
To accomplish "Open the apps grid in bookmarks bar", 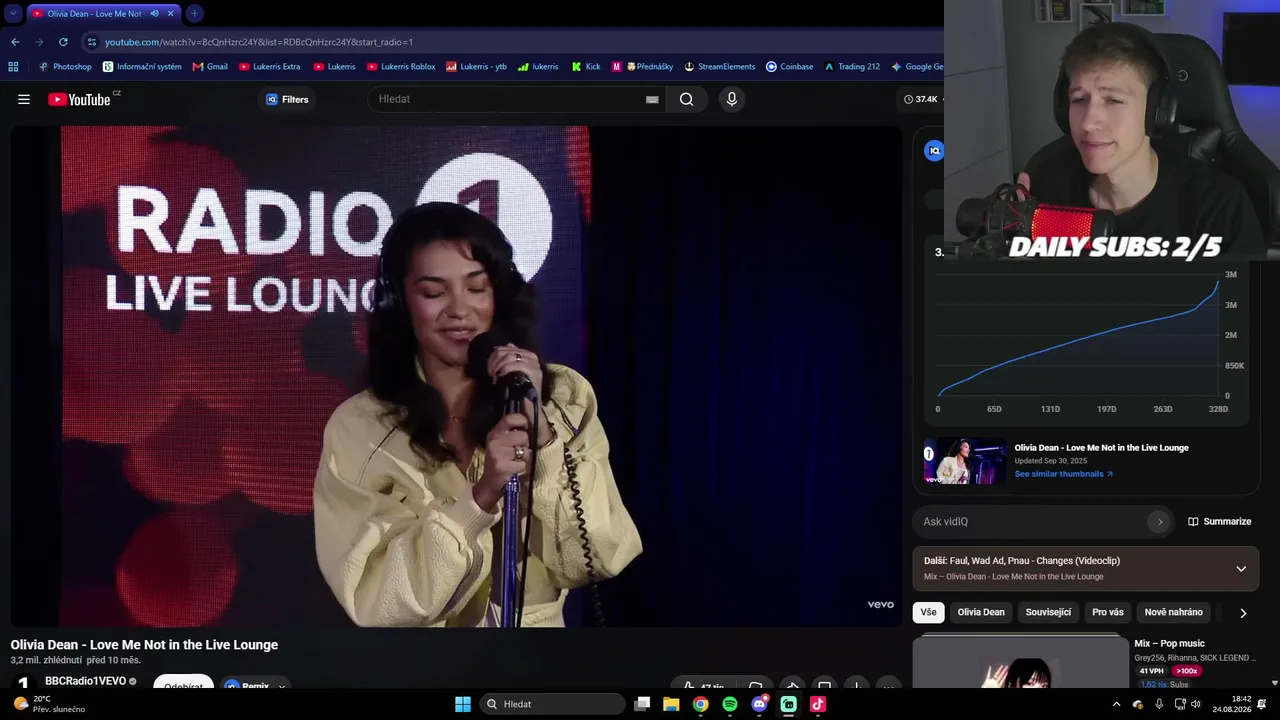I will coord(13,67).
